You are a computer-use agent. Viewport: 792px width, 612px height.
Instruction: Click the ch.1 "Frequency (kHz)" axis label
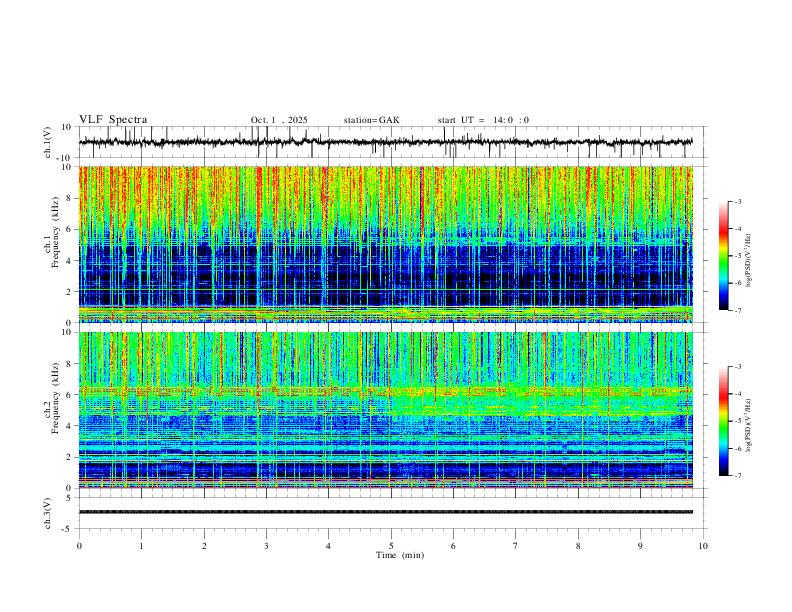(x=55, y=230)
